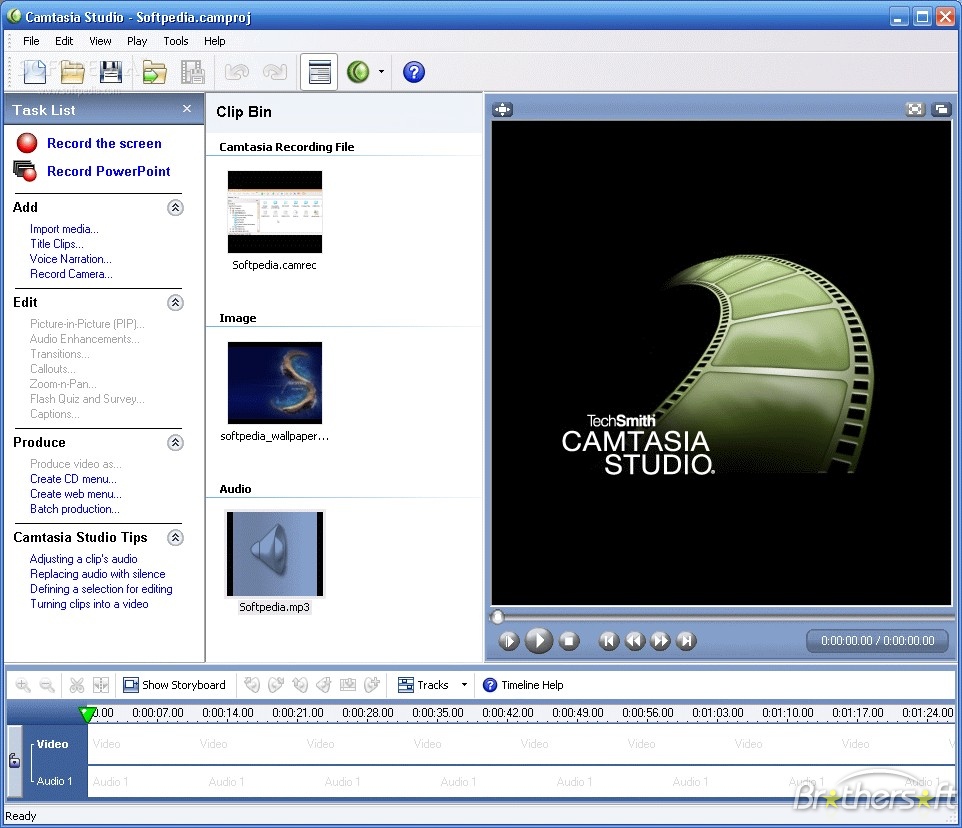Screen dimensions: 962x828
Task: Open tip Defining a selection for editing
Action: pos(101,589)
